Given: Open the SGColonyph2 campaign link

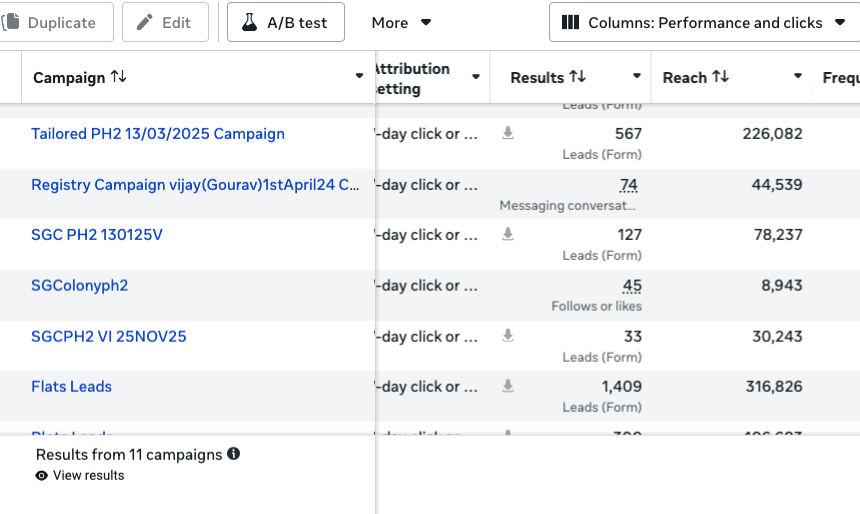Looking at the screenshot, I should [x=80, y=285].
